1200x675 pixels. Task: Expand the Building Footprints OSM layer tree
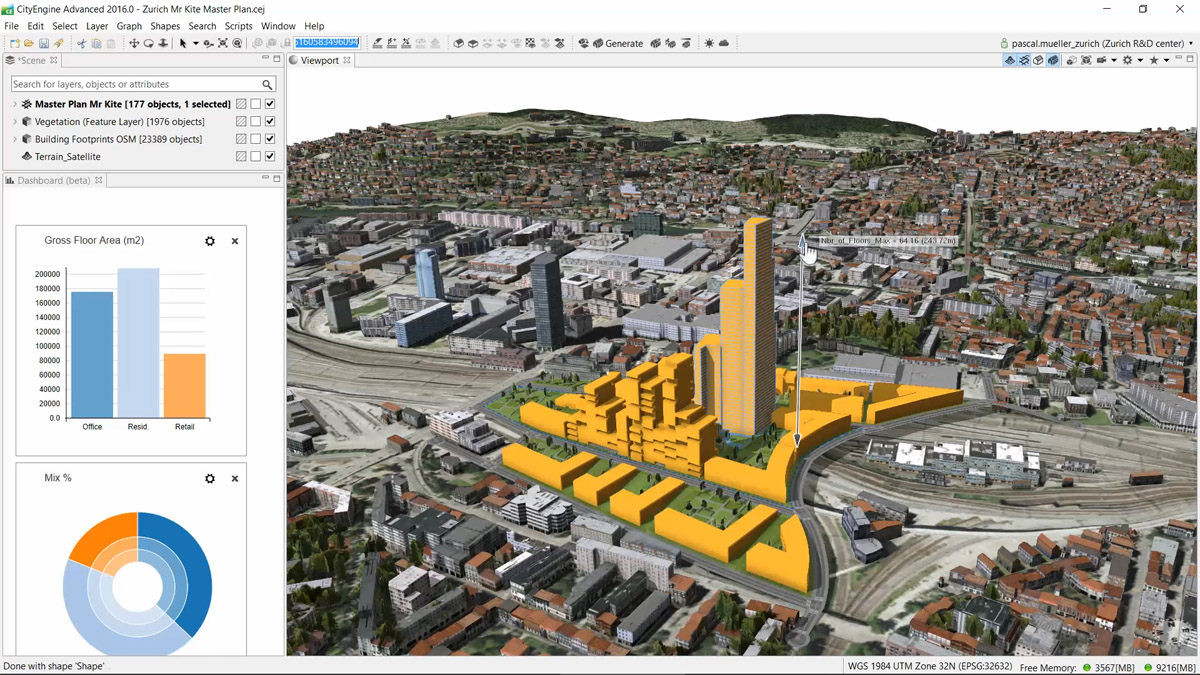[x=15, y=139]
